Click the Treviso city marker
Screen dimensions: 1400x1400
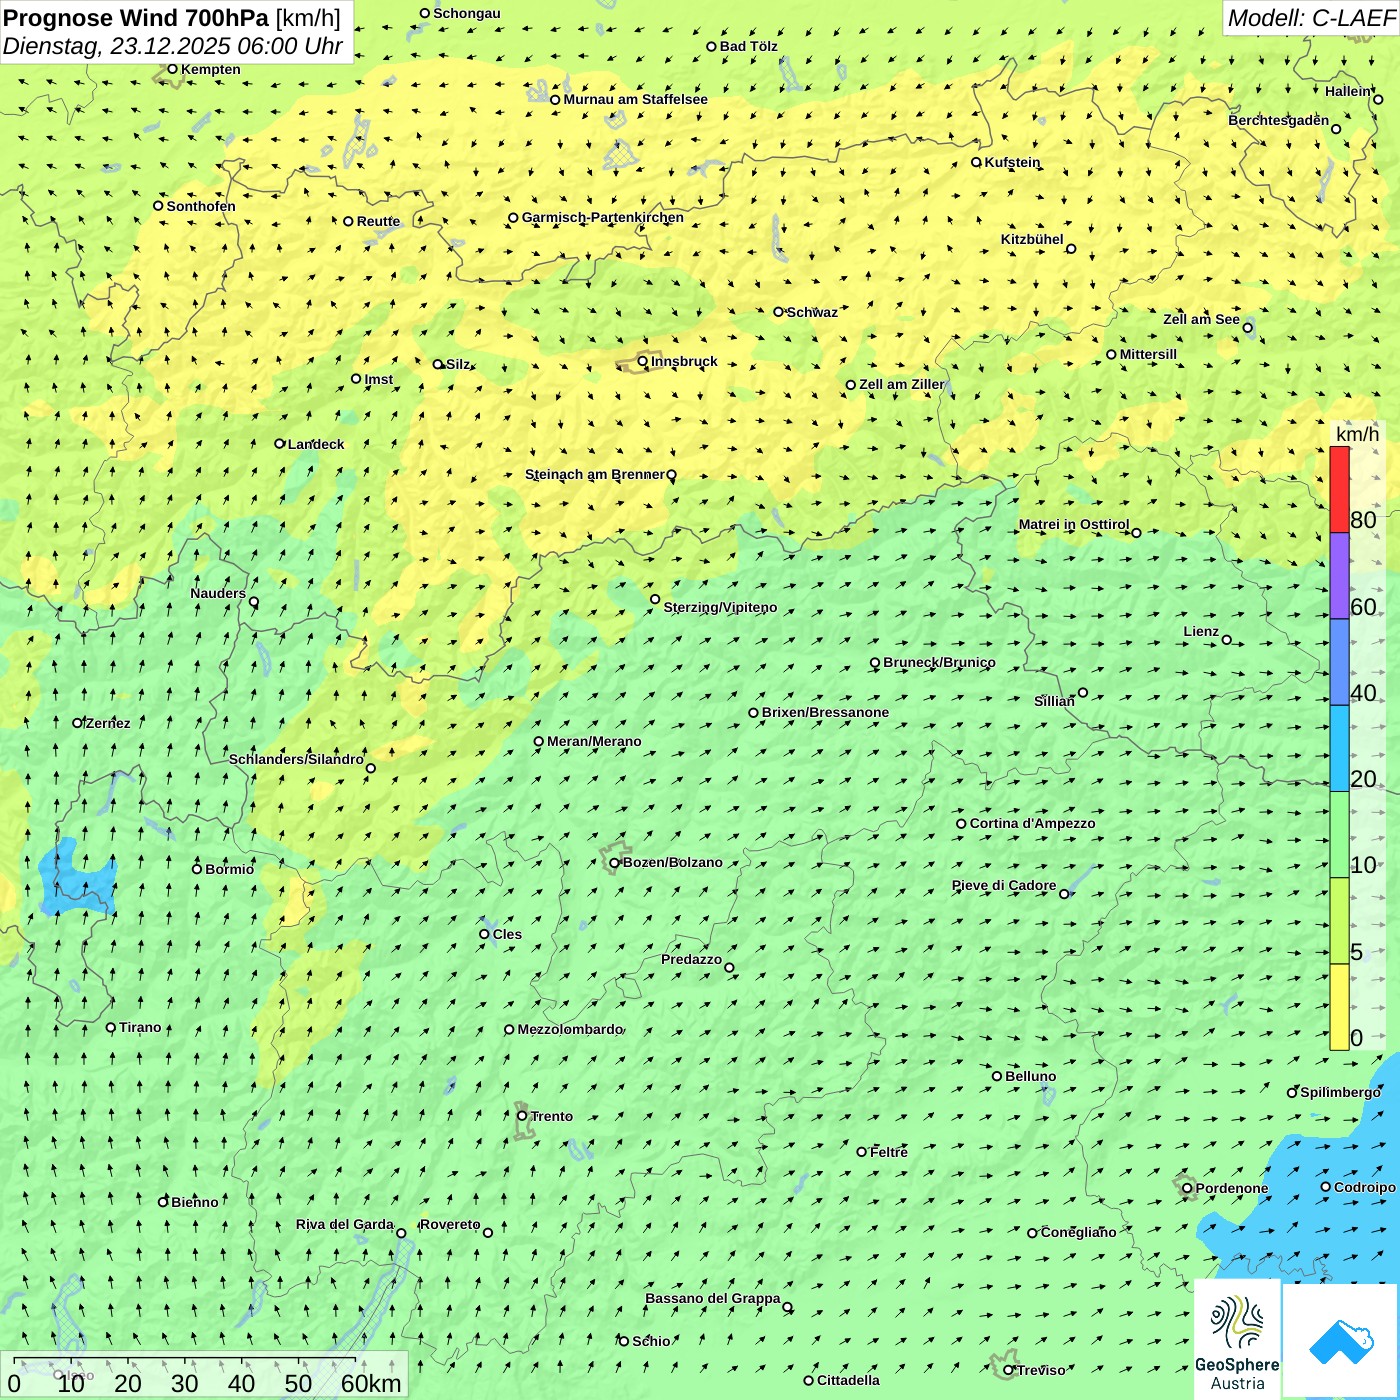coord(1008,1371)
